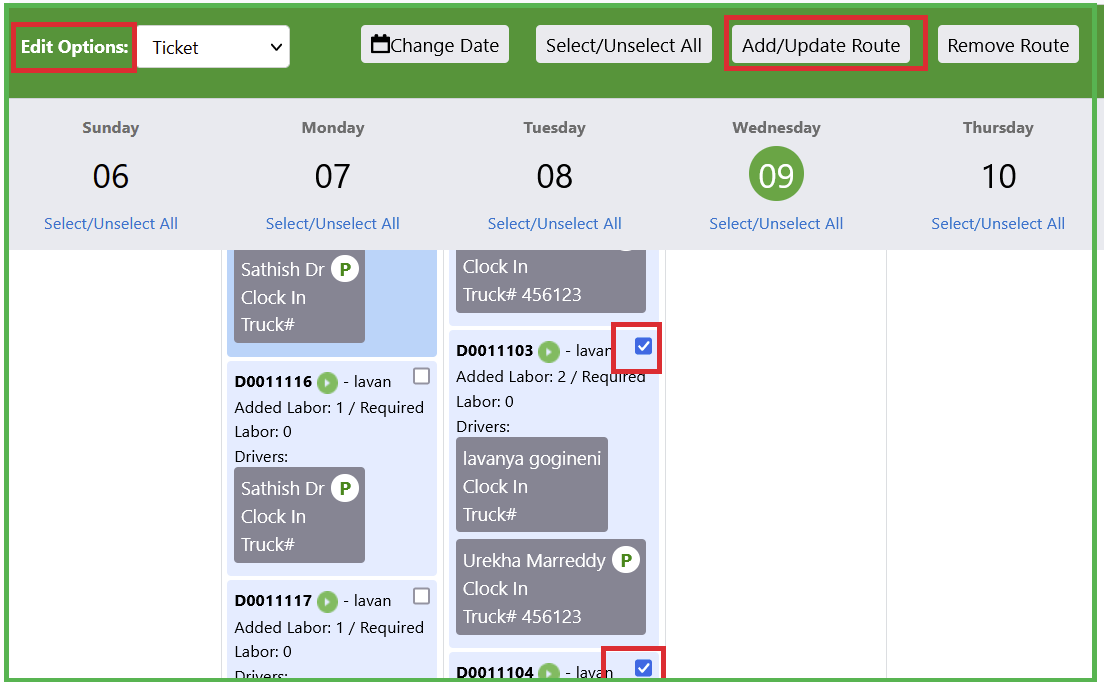Click the green play icon beside D0011103
This screenshot has width=1104, height=682.
pos(548,351)
